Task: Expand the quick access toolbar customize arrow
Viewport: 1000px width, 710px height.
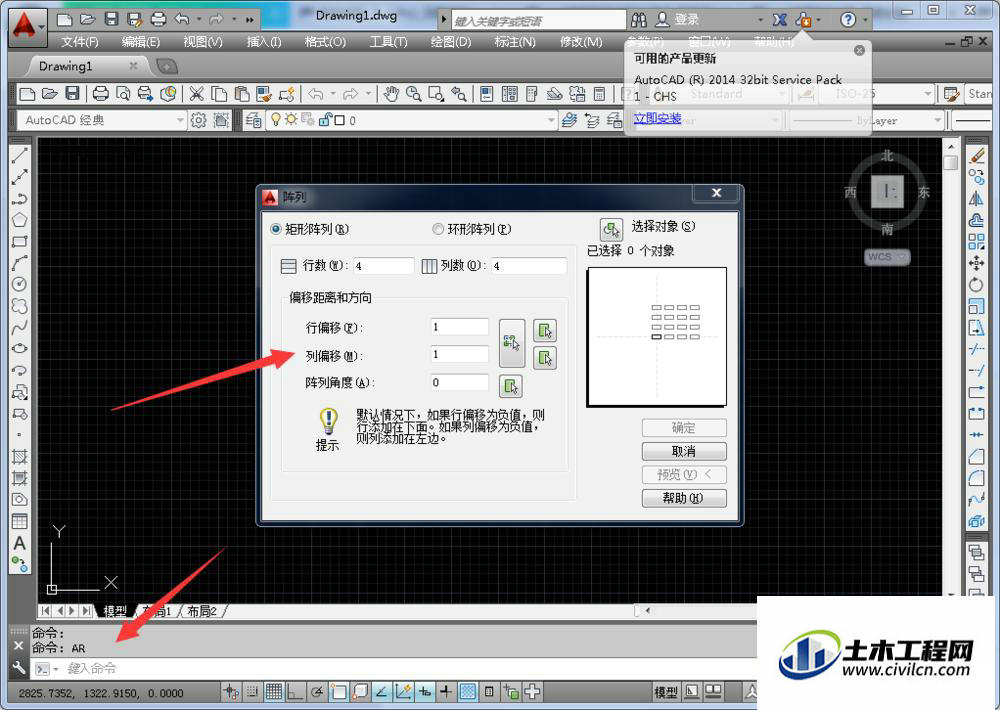Action: point(249,20)
